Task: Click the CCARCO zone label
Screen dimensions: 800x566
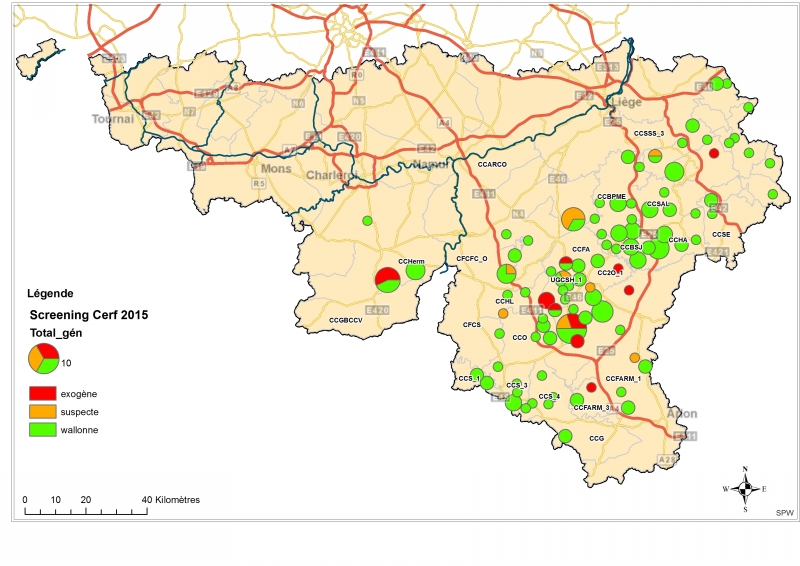Action: point(493,163)
